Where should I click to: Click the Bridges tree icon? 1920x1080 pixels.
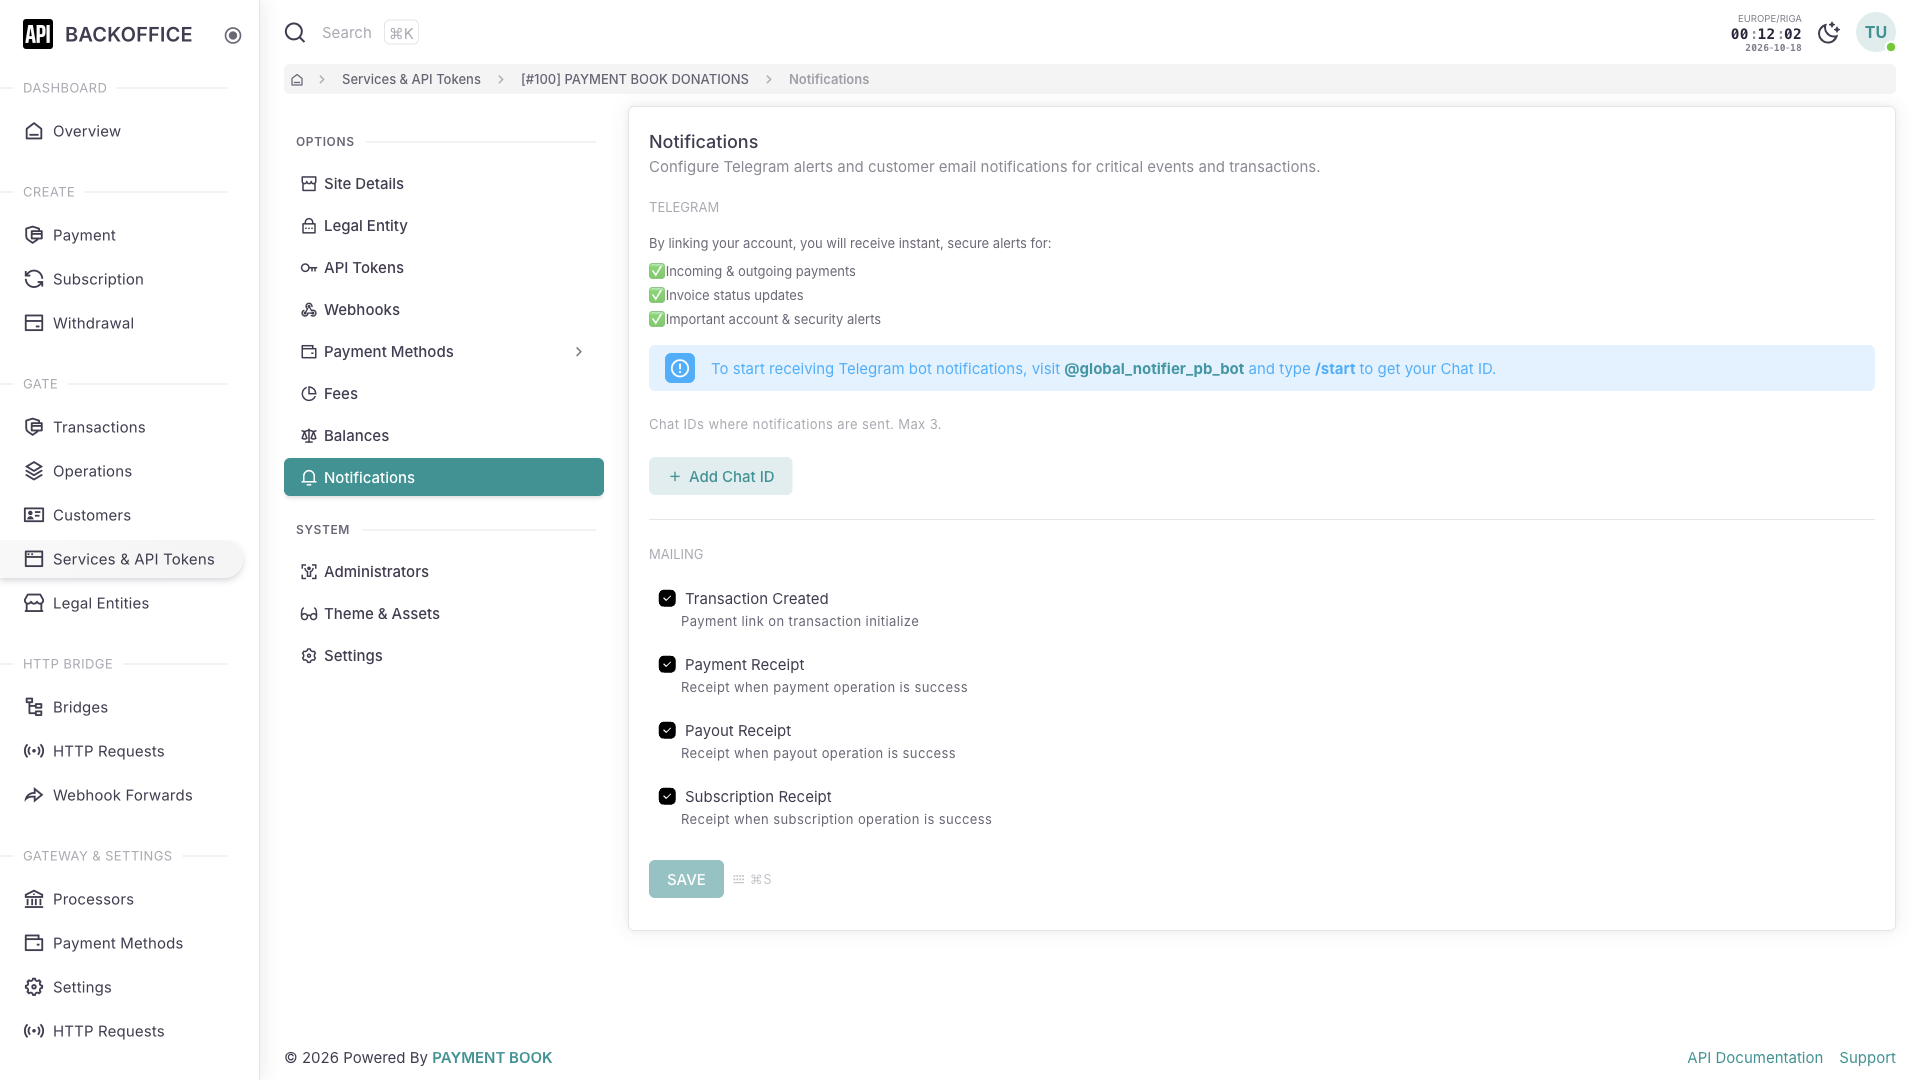point(34,707)
